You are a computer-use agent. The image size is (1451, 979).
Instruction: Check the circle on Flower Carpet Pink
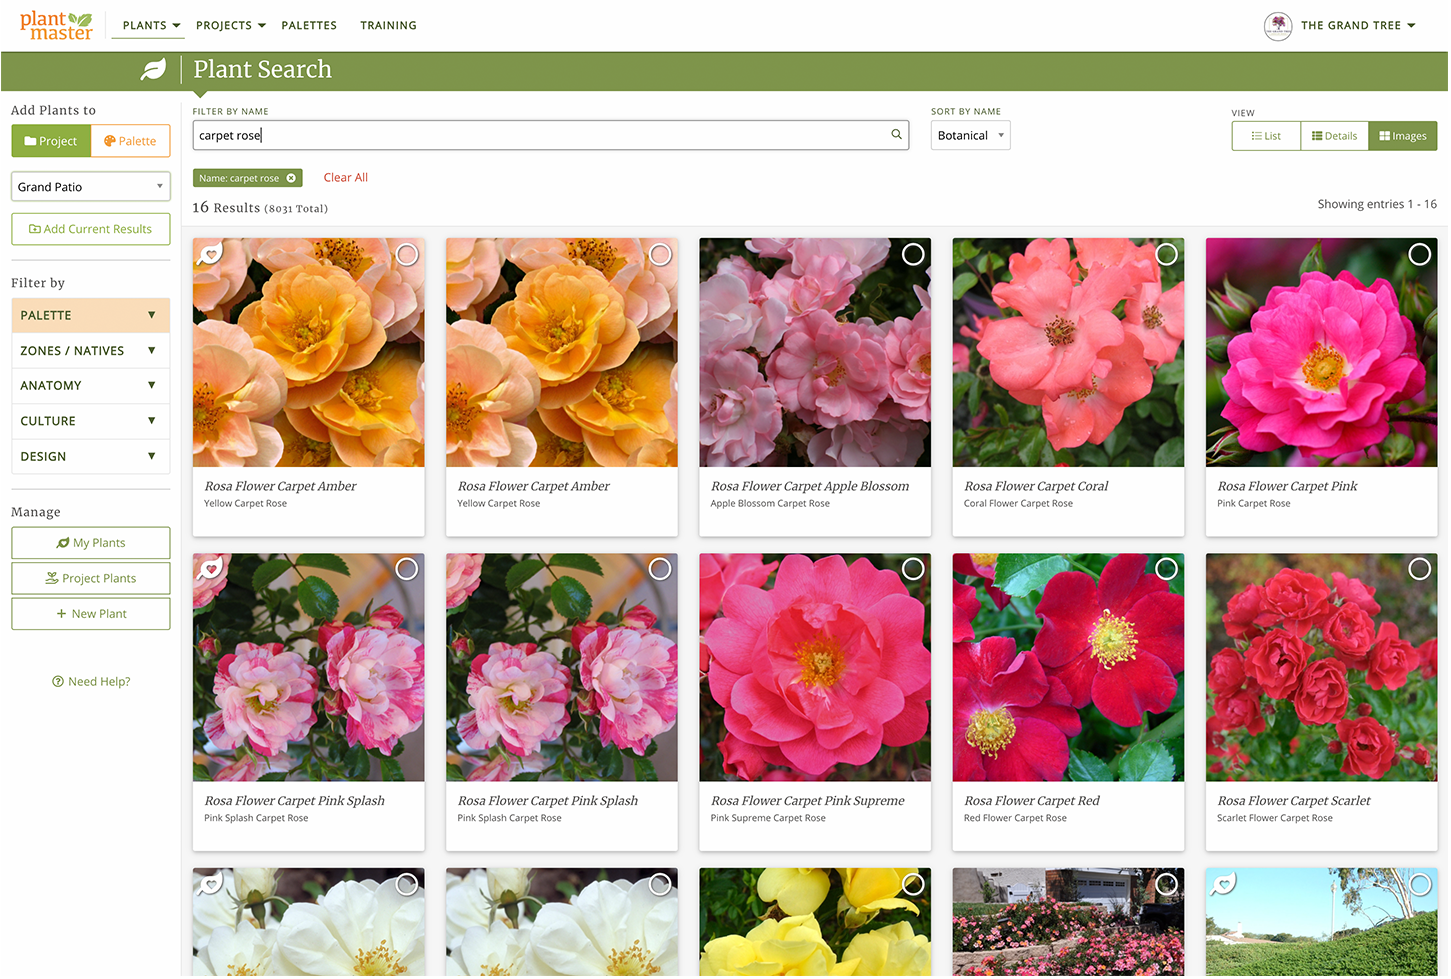pyautogui.click(x=1419, y=255)
